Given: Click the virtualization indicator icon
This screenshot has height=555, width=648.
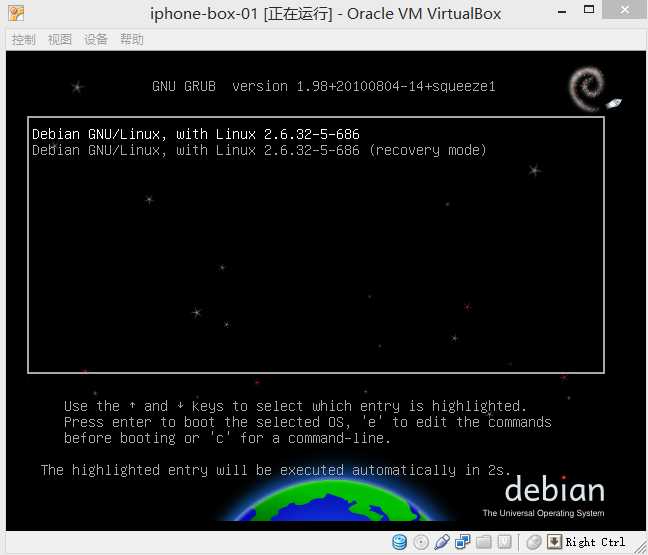Looking at the screenshot, I should tap(504, 542).
